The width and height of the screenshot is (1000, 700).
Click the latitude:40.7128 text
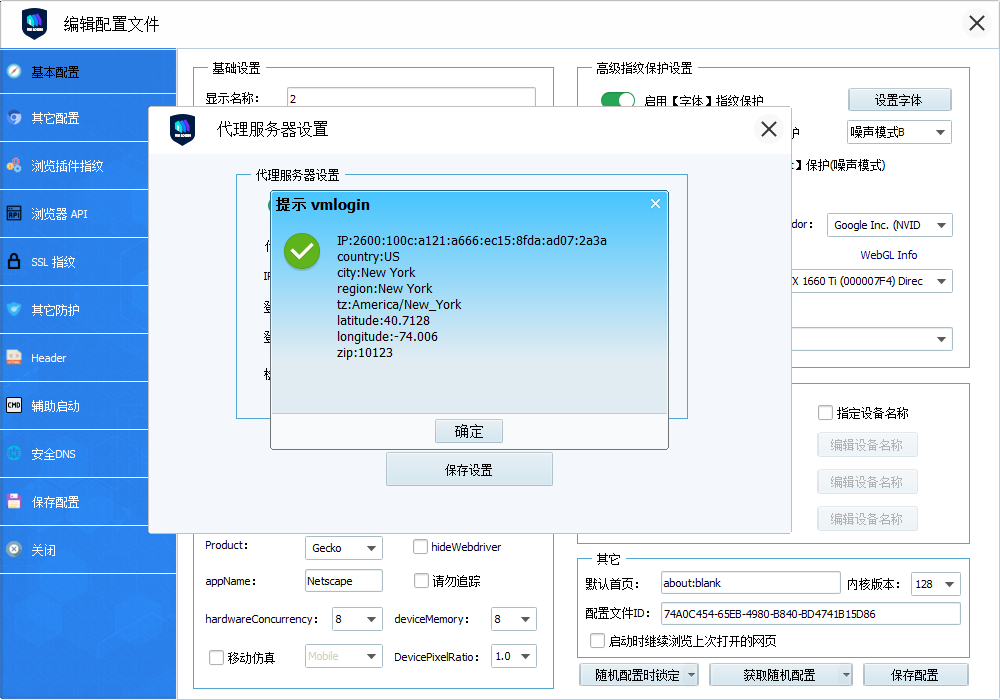[383, 320]
